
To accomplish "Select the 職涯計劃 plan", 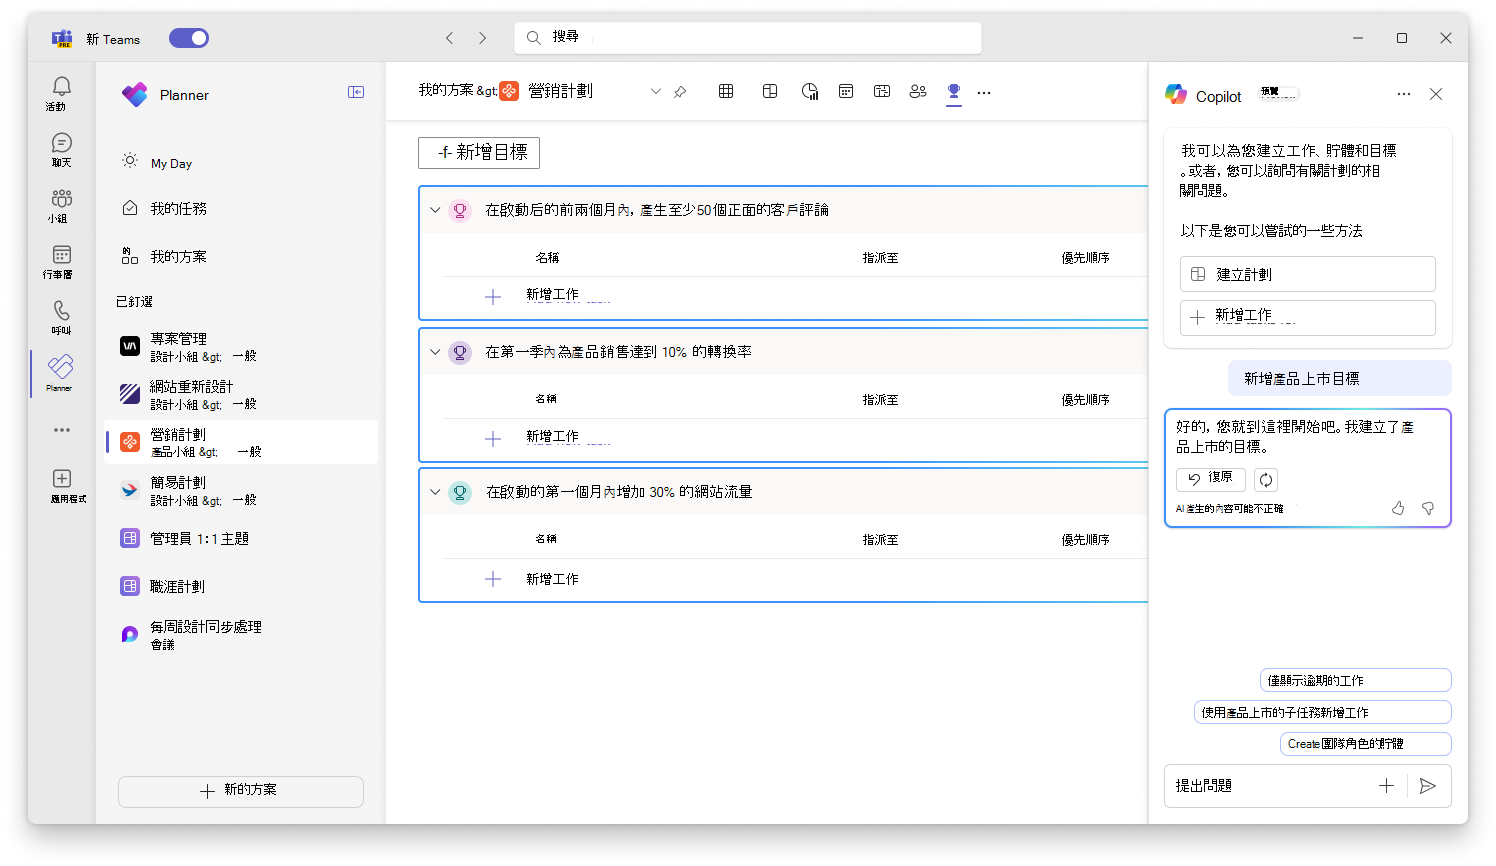I will (241, 586).
